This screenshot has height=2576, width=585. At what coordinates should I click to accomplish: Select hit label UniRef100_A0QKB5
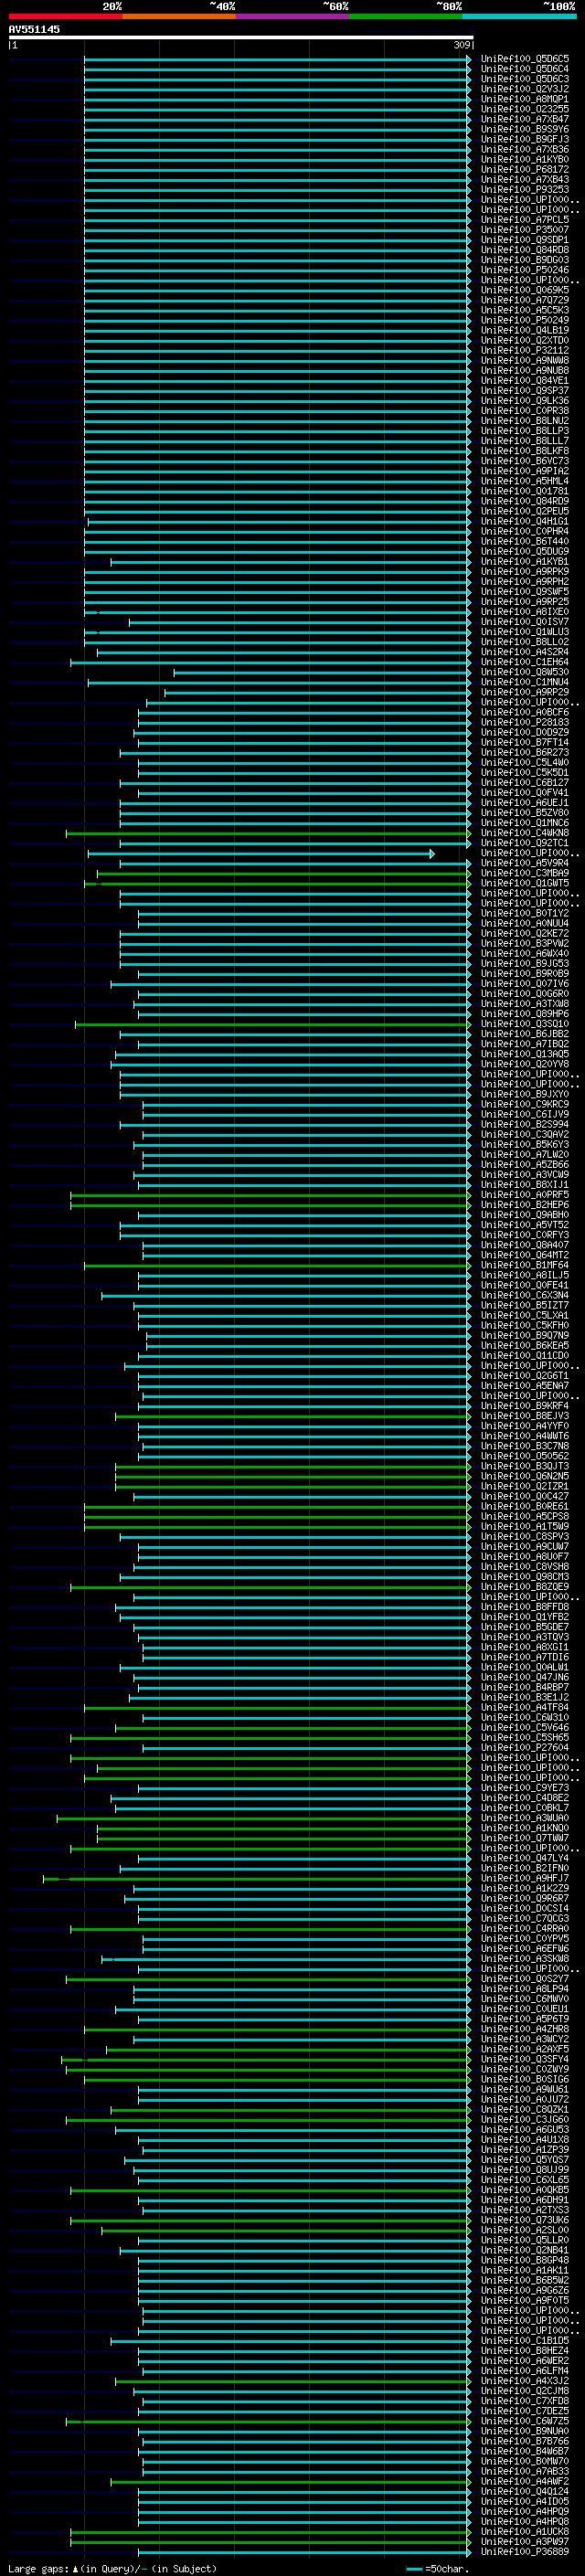tap(525, 2189)
